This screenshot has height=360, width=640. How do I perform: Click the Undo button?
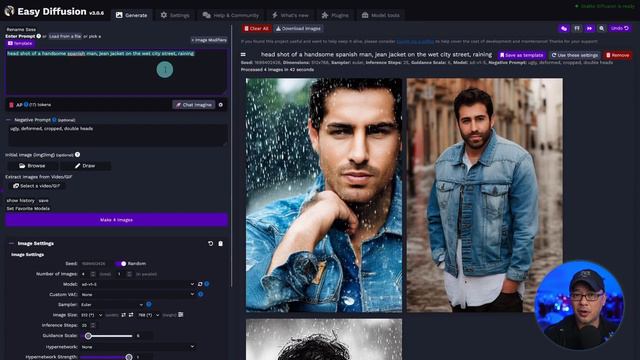pyautogui.click(x=620, y=28)
